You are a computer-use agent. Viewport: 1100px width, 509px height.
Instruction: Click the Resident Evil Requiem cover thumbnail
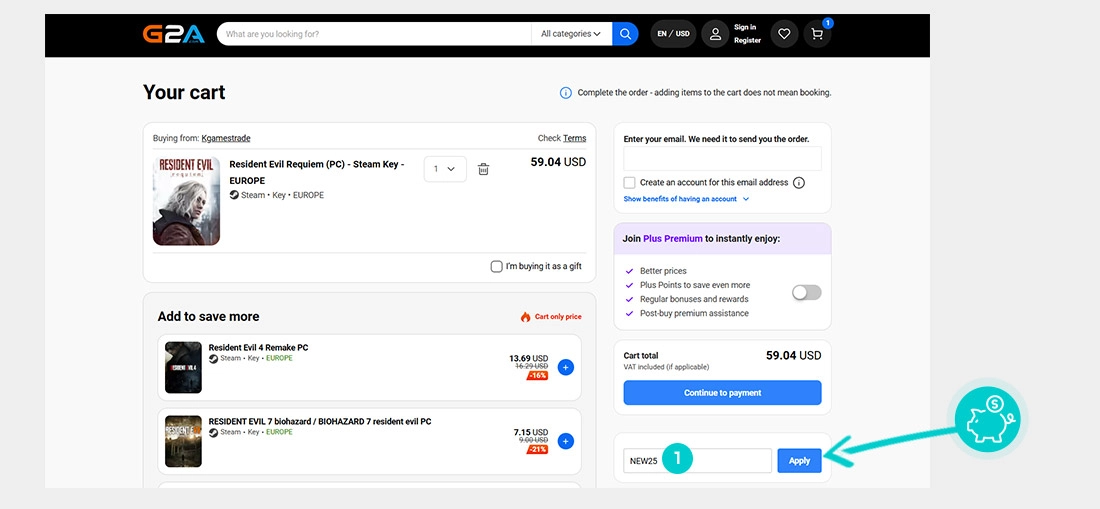click(x=187, y=201)
